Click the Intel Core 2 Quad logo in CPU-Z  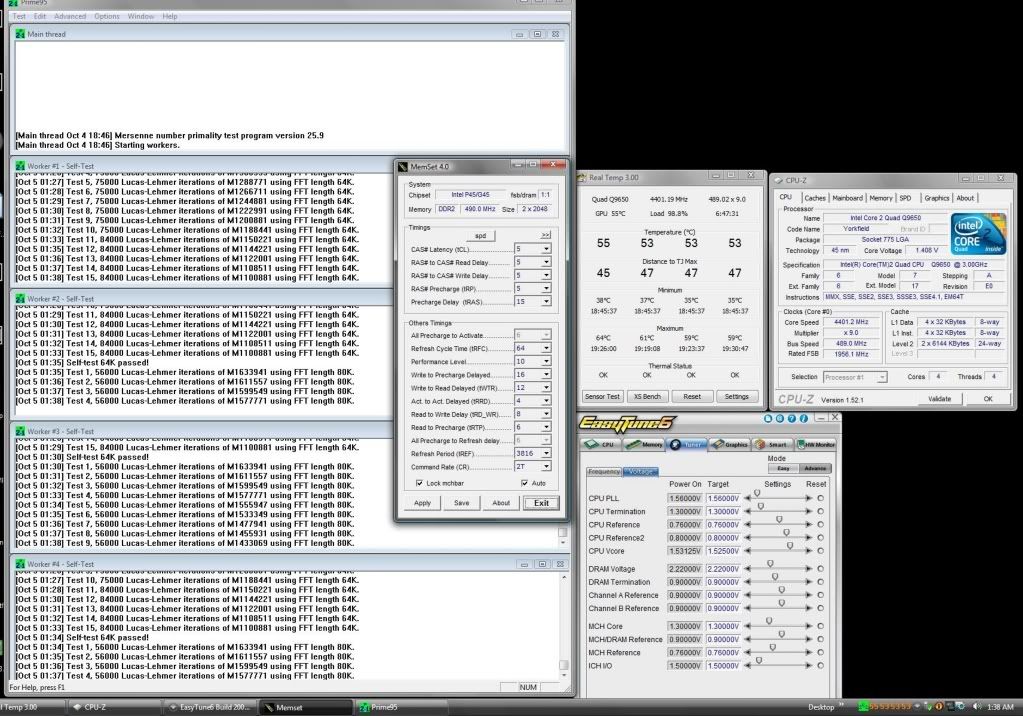pos(977,234)
